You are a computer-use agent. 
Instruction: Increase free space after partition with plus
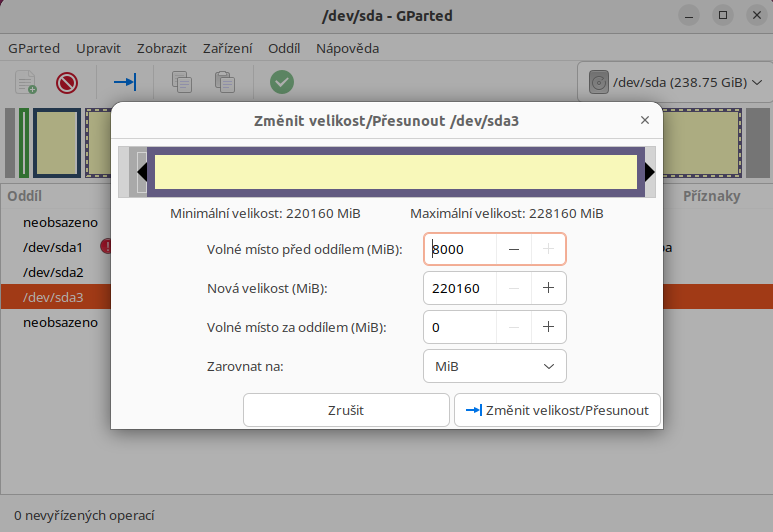tap(548, 327)
